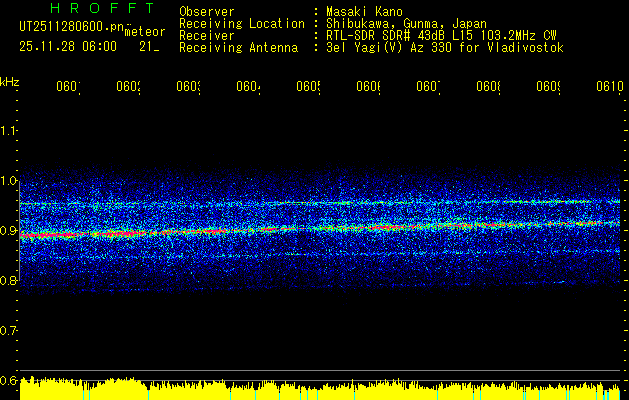Click the 0609 time marker
This screenshot has width=629, height=400.
pos(549,87)
